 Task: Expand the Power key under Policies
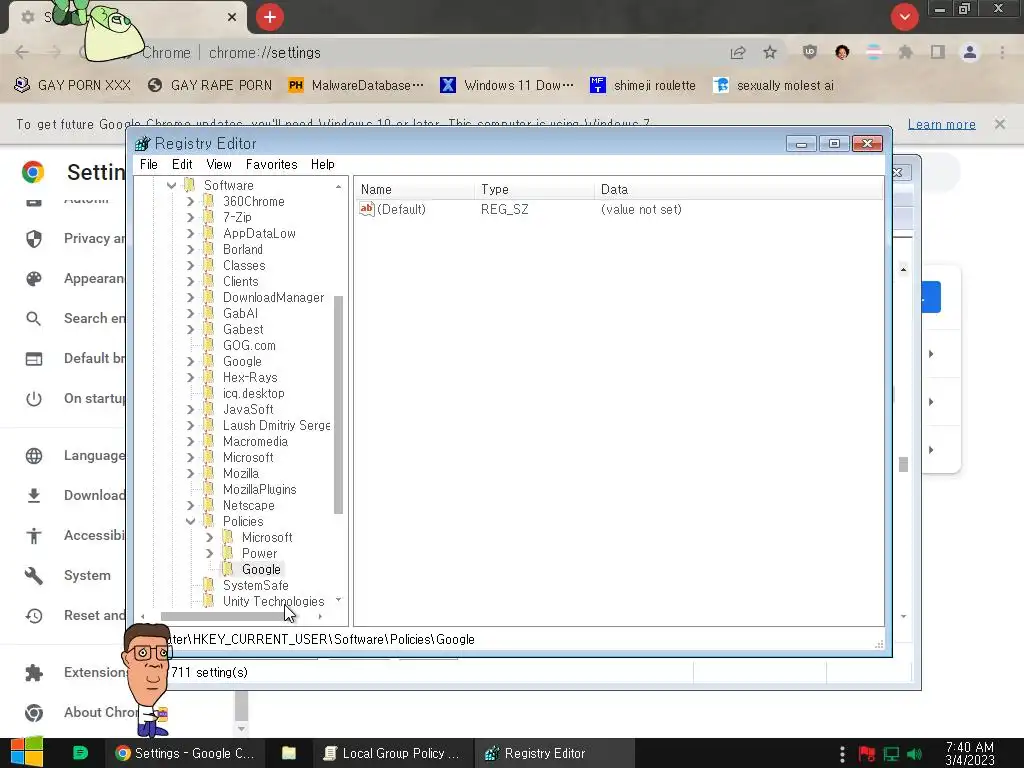[209, 553]
